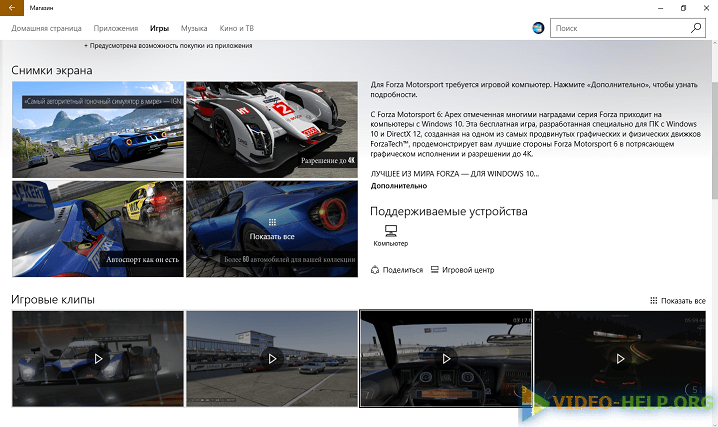This screenshot has height=427, width=718.
Task: Play the first game clip
Action: (x=98, y=357)
